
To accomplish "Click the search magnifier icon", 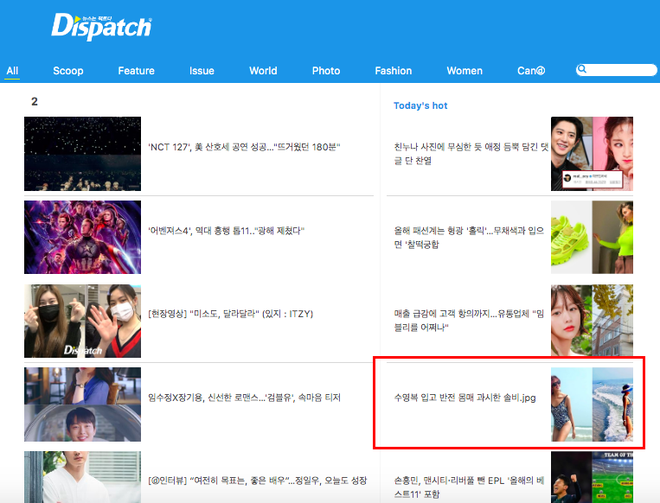I will [582, 69].
